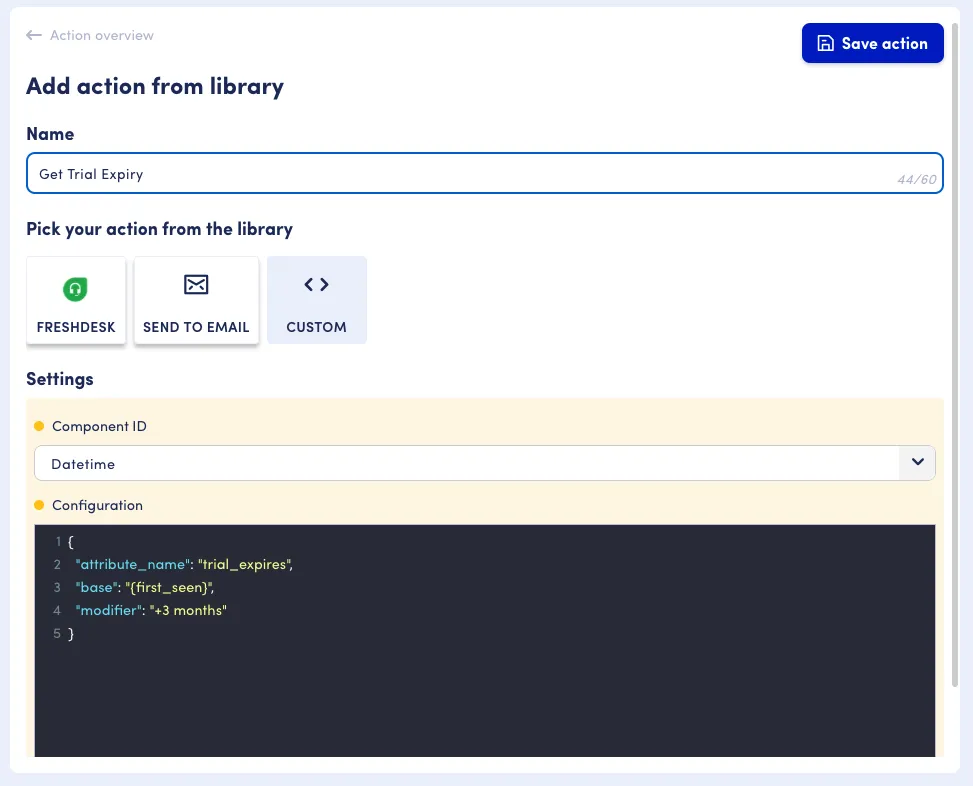Click line number 5 in editor
Viewport: 973px width, 786px height.
57,633
